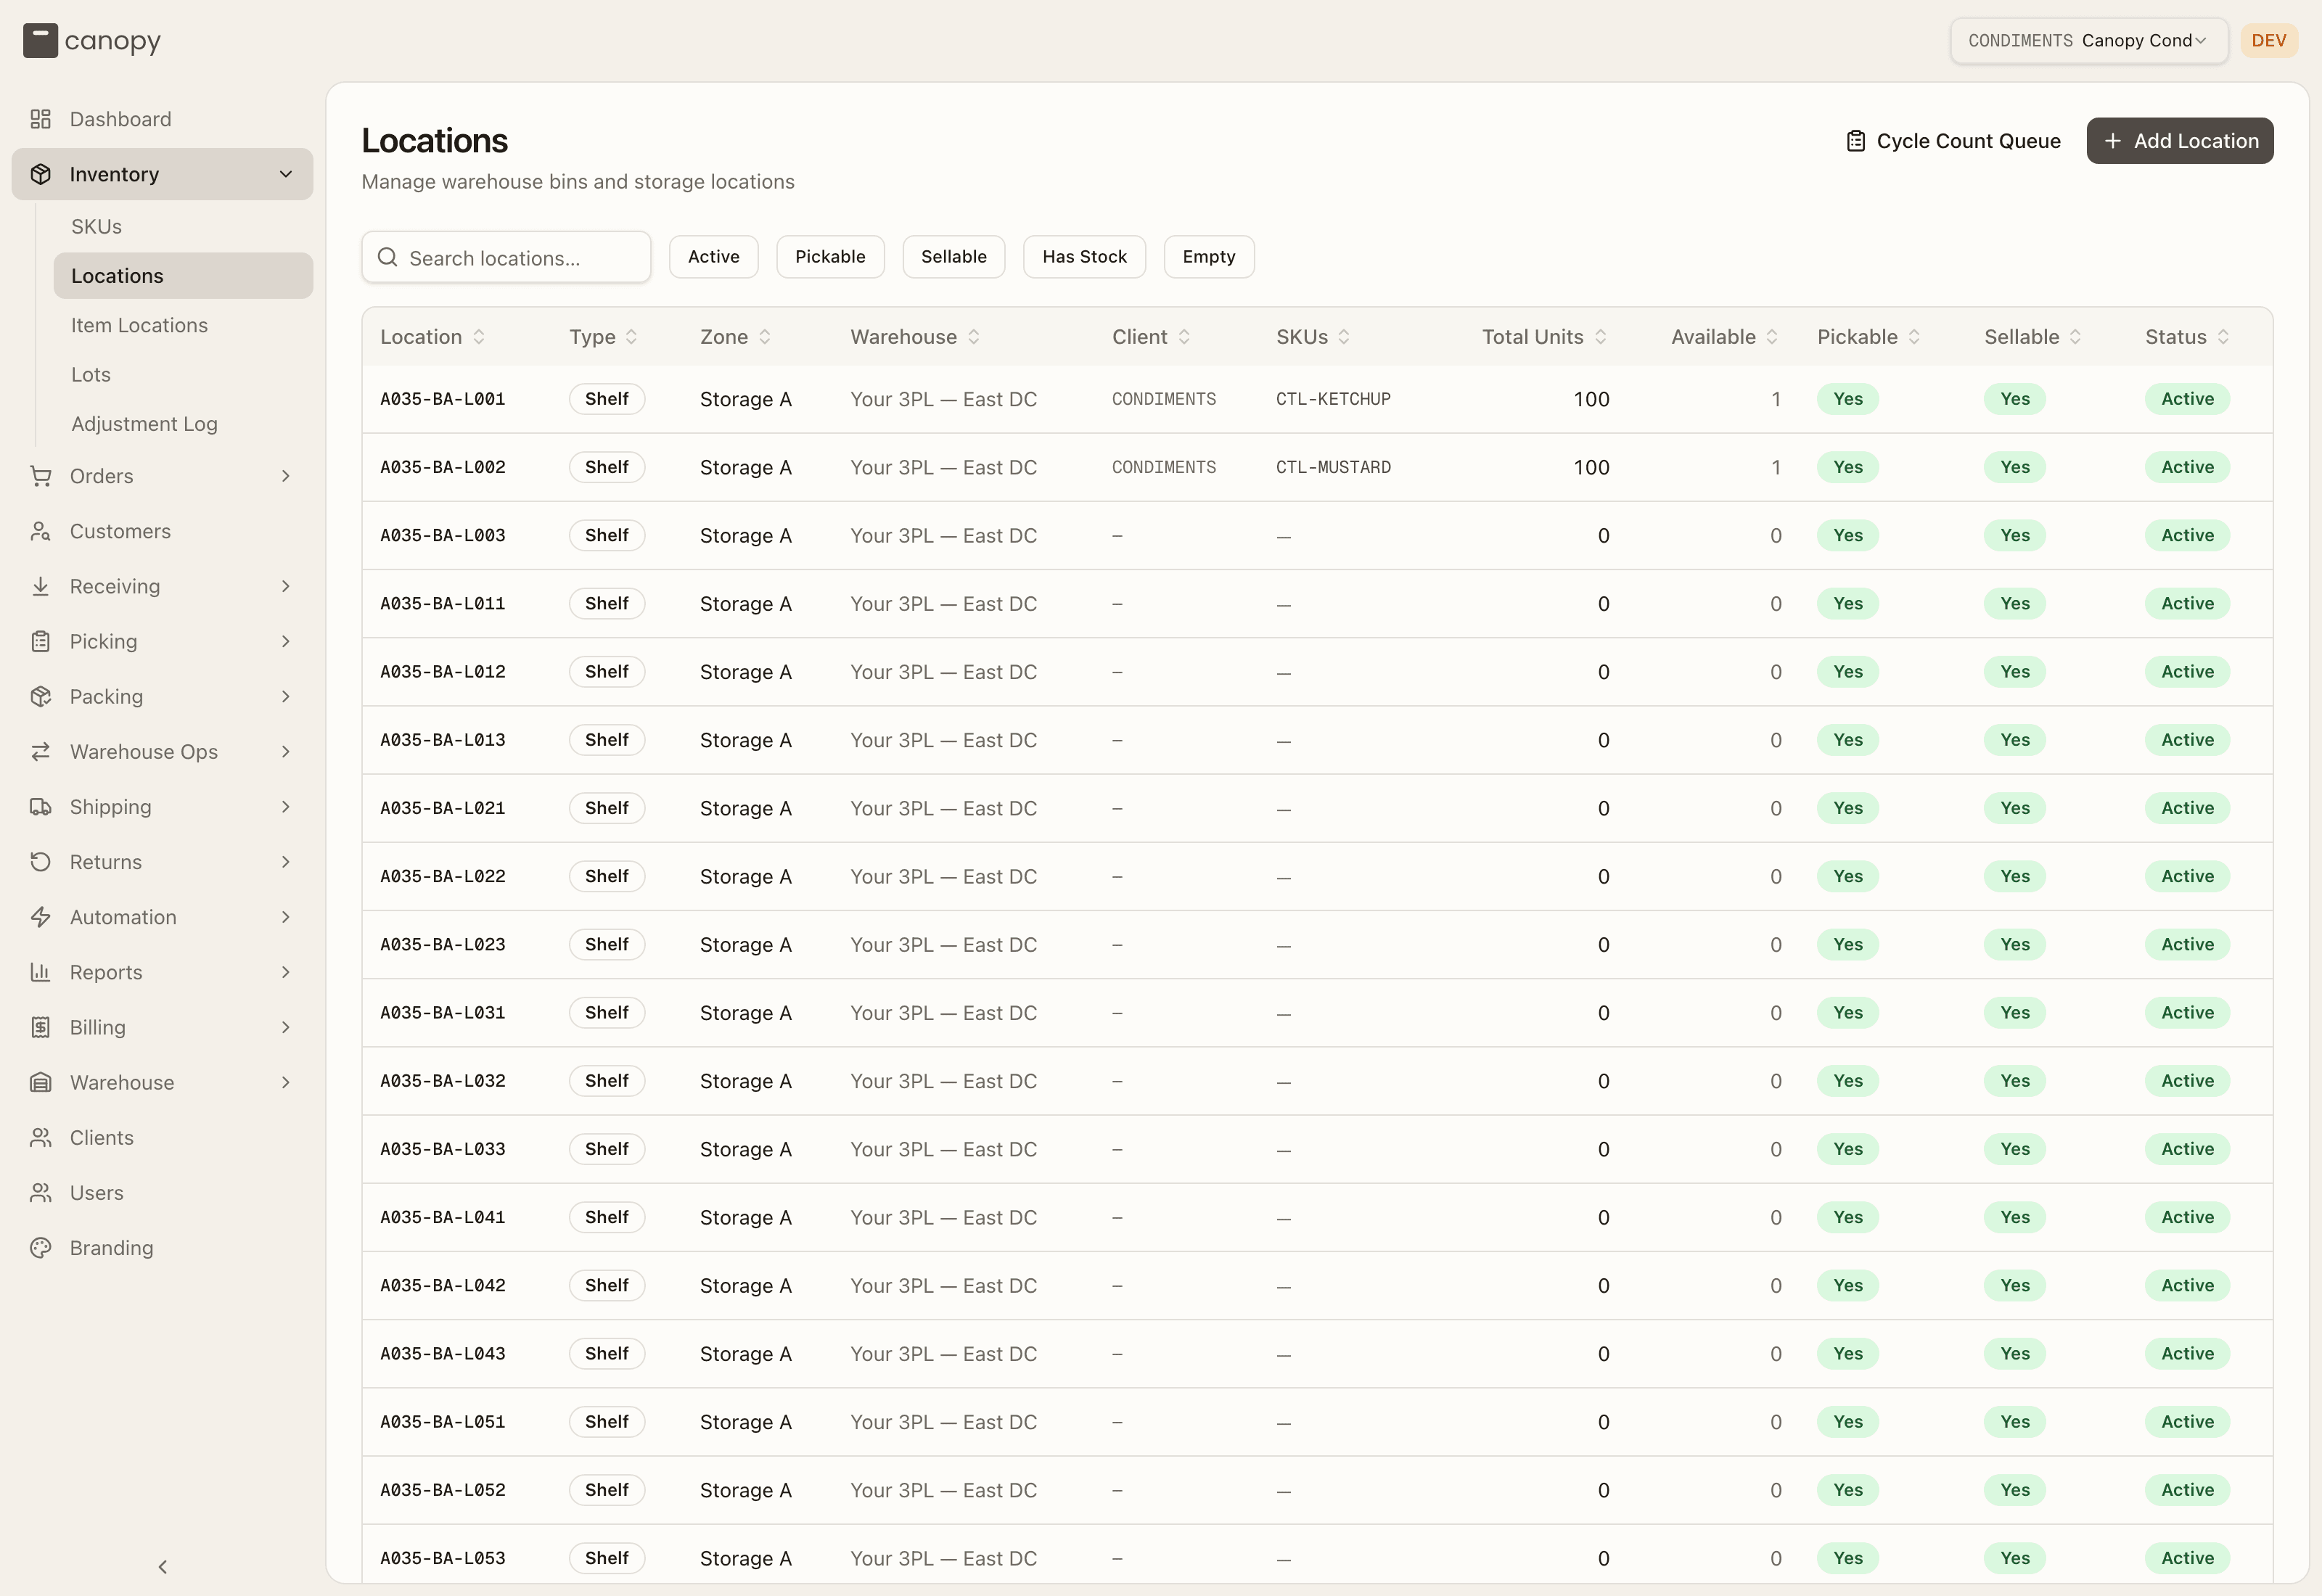Click the plus icon on Add Location
Image resolution: width=2322 pixels, height=1596 pixels.
(x=2112, y=141)
